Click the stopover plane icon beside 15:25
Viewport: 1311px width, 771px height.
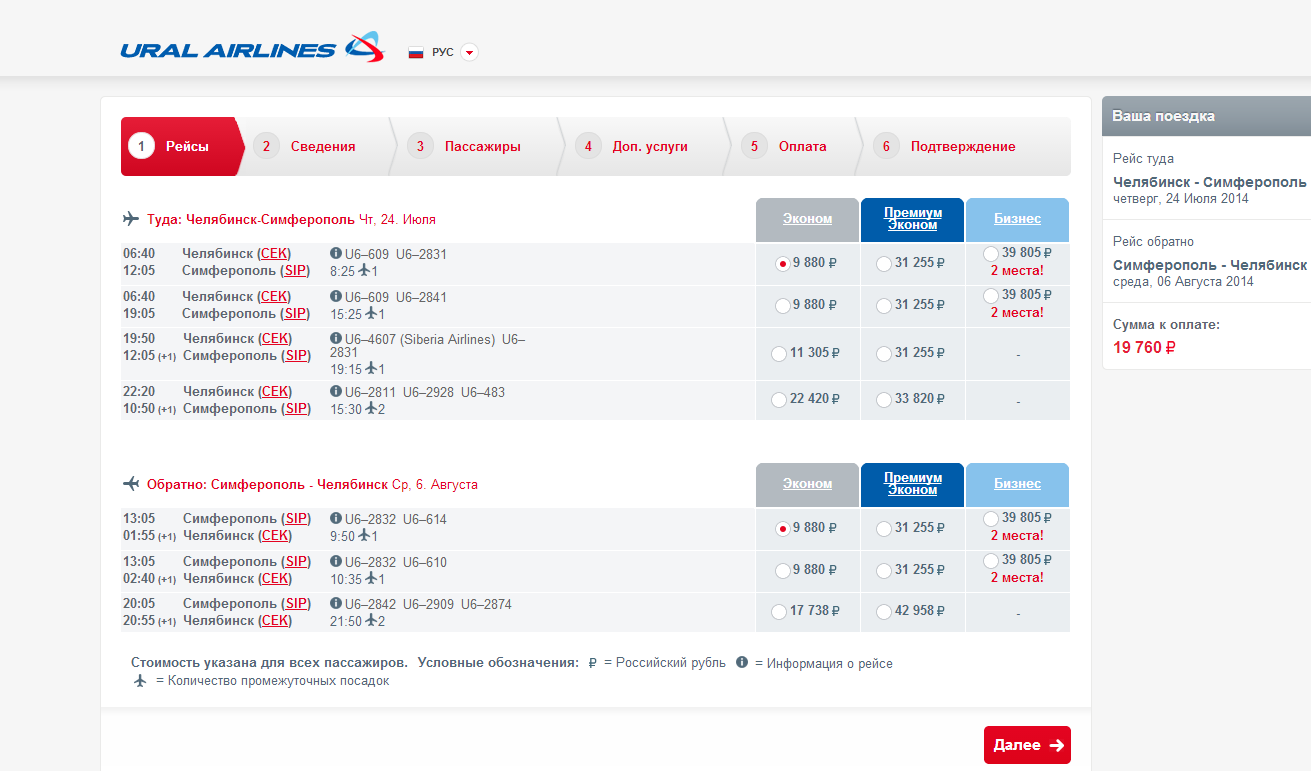[371, 313]
